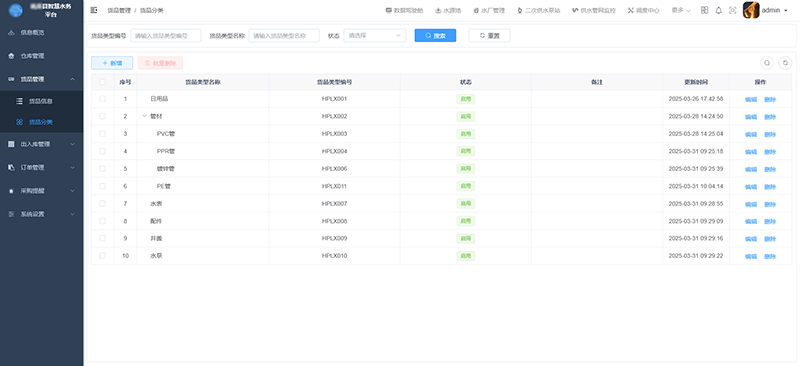This screenshot has width=800, height=366.
Task: Click 编辑 link in the 日用品 row
Action: 751,100
